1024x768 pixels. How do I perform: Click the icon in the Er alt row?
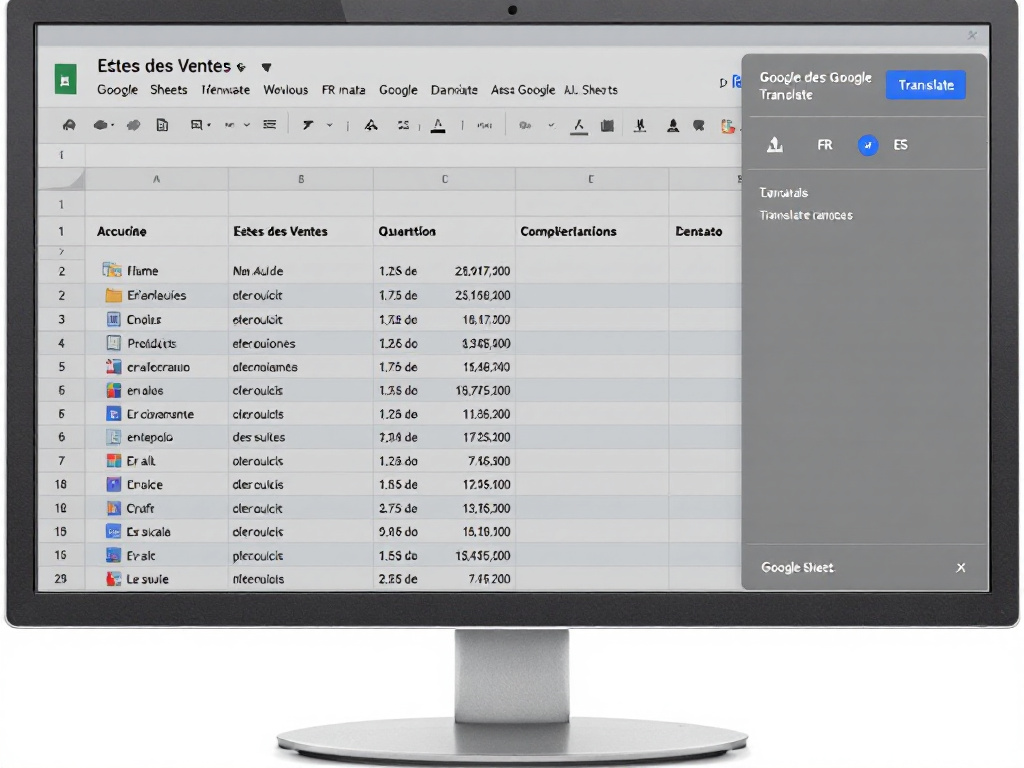click(x=114, y=460)
